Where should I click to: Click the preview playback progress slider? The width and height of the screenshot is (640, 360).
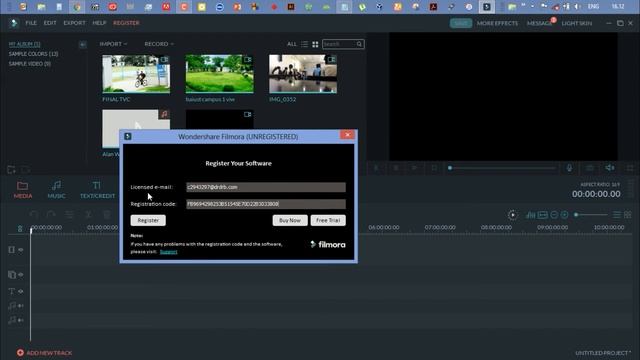[x=502, y=168]
